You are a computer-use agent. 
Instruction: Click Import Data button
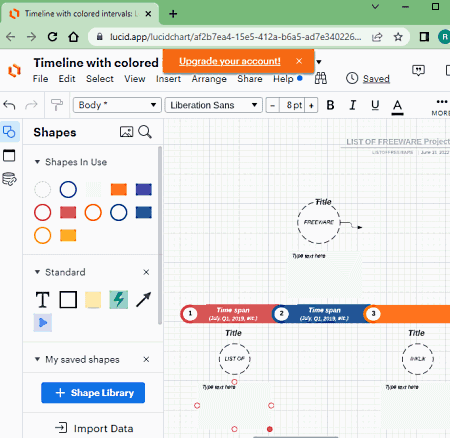(94, 428)
